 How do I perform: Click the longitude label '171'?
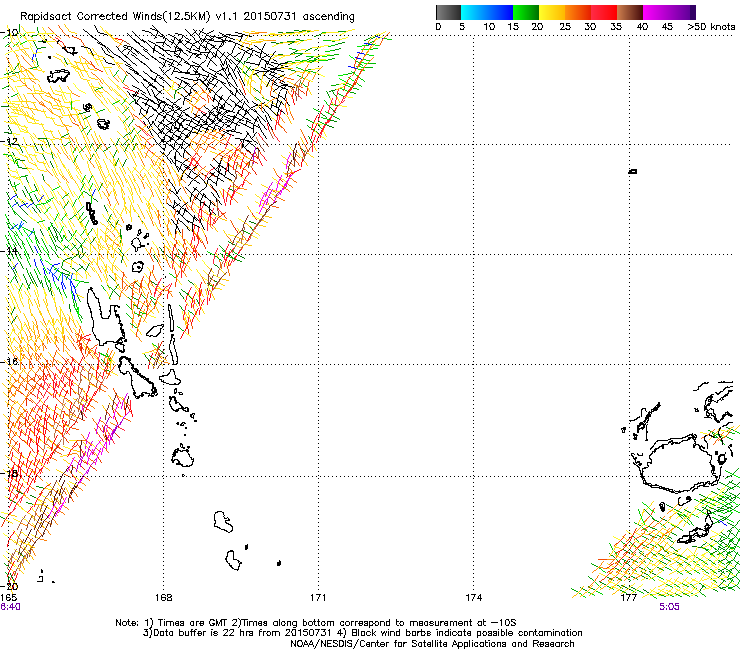[x=318, y=598]
